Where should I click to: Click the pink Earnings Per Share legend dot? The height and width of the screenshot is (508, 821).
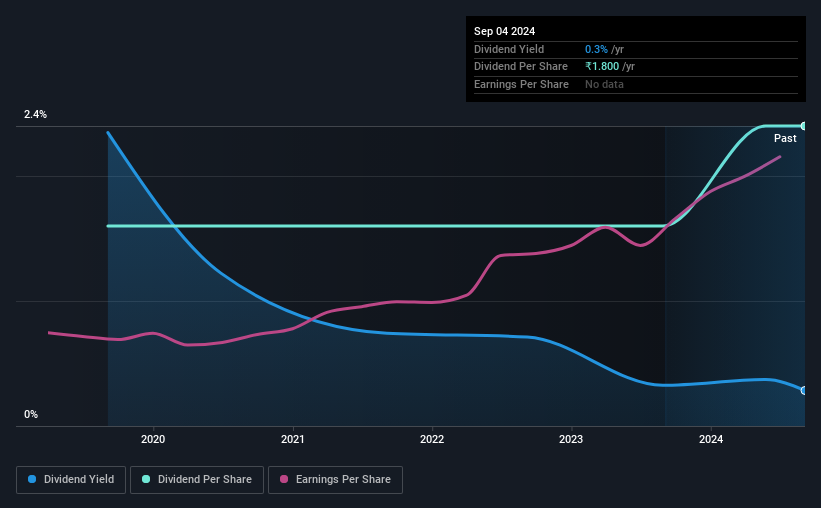284,479
